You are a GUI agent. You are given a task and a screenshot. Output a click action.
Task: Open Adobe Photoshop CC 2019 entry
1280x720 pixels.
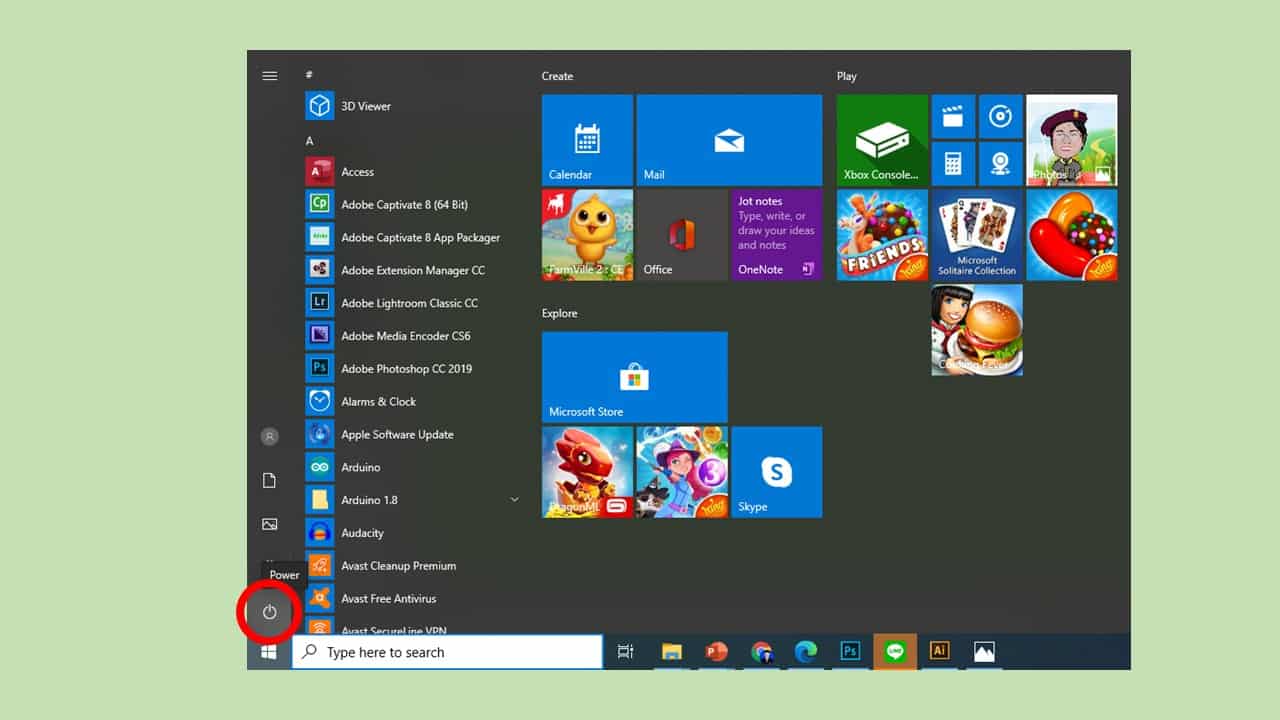click(414, 368)
